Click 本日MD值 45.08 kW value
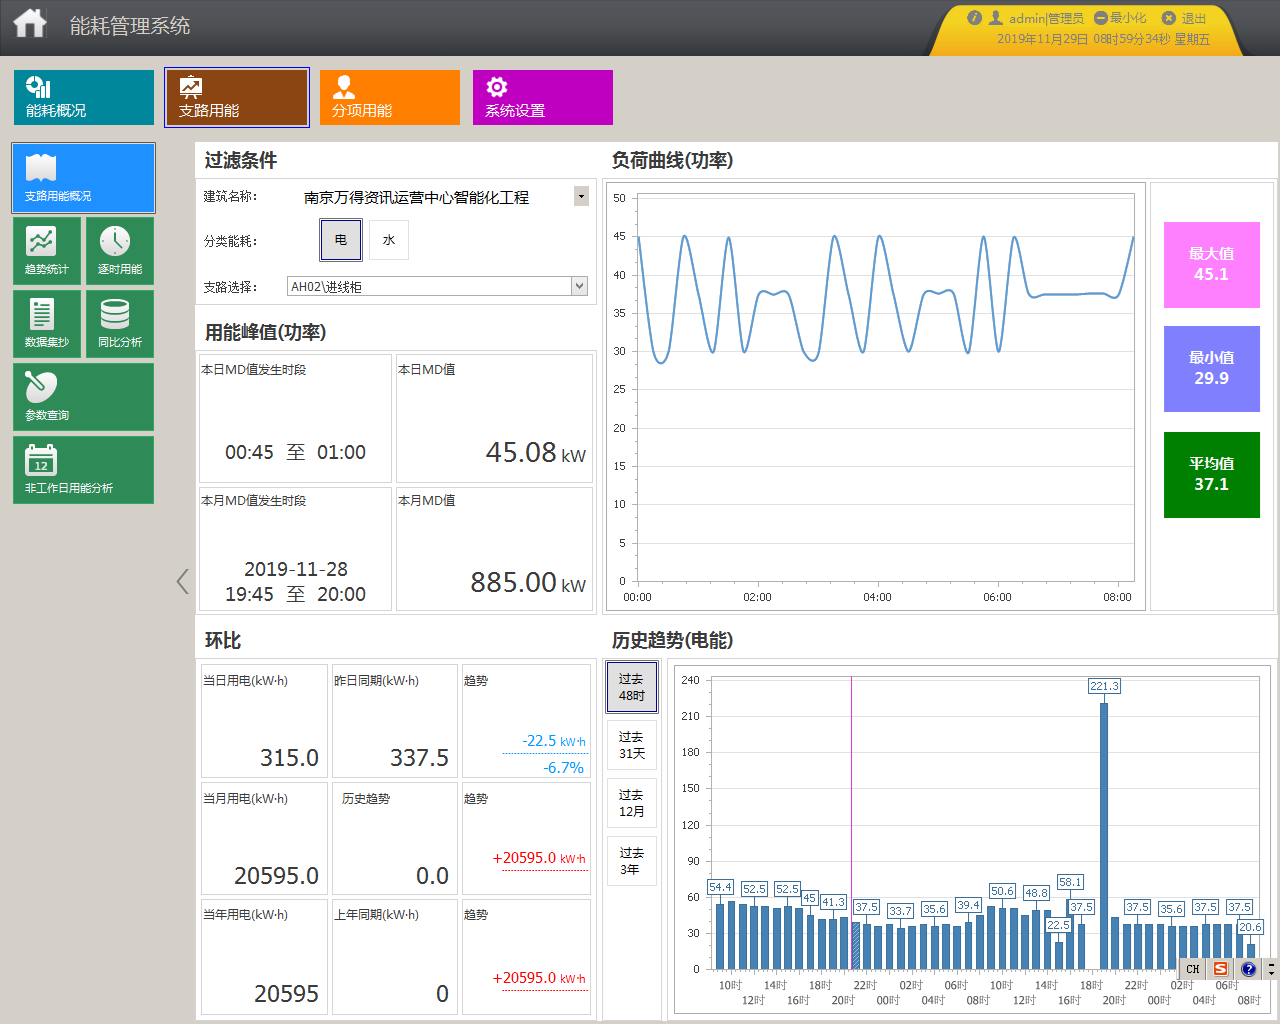The image size is (1280, 1024). pos(536,453)
